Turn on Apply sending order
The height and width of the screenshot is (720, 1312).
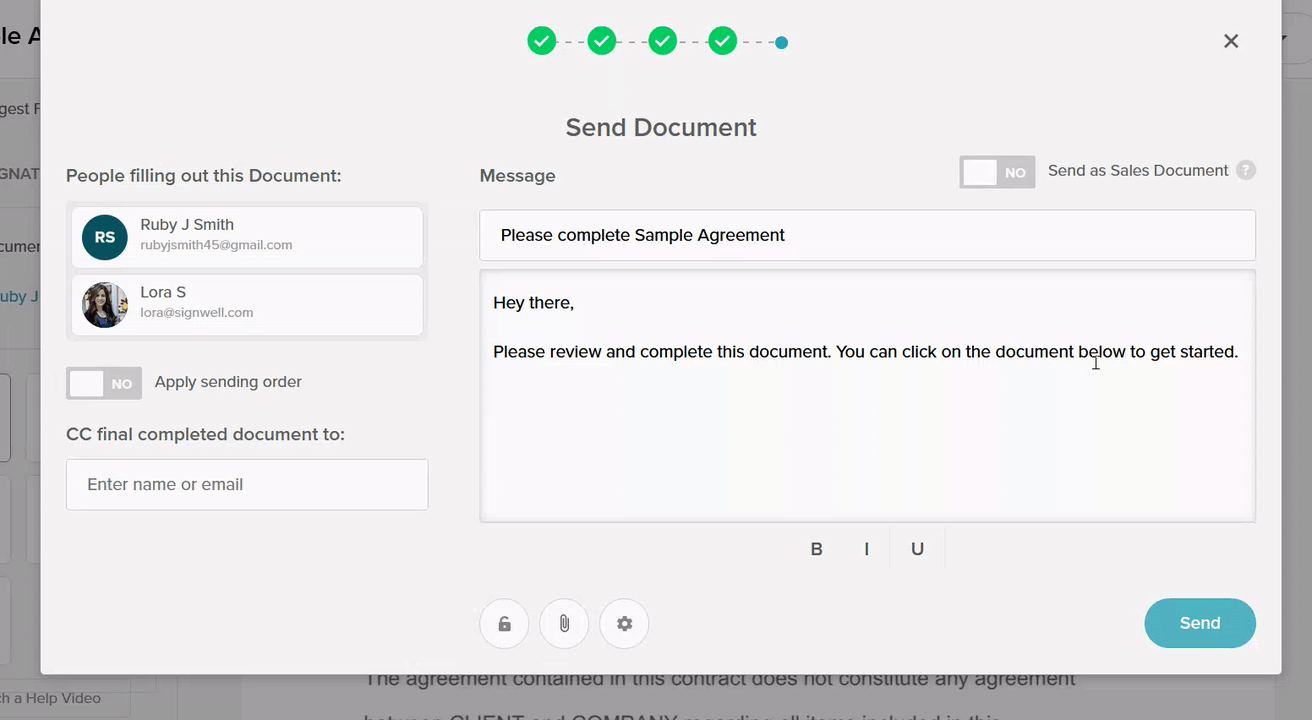click(103, 383)
